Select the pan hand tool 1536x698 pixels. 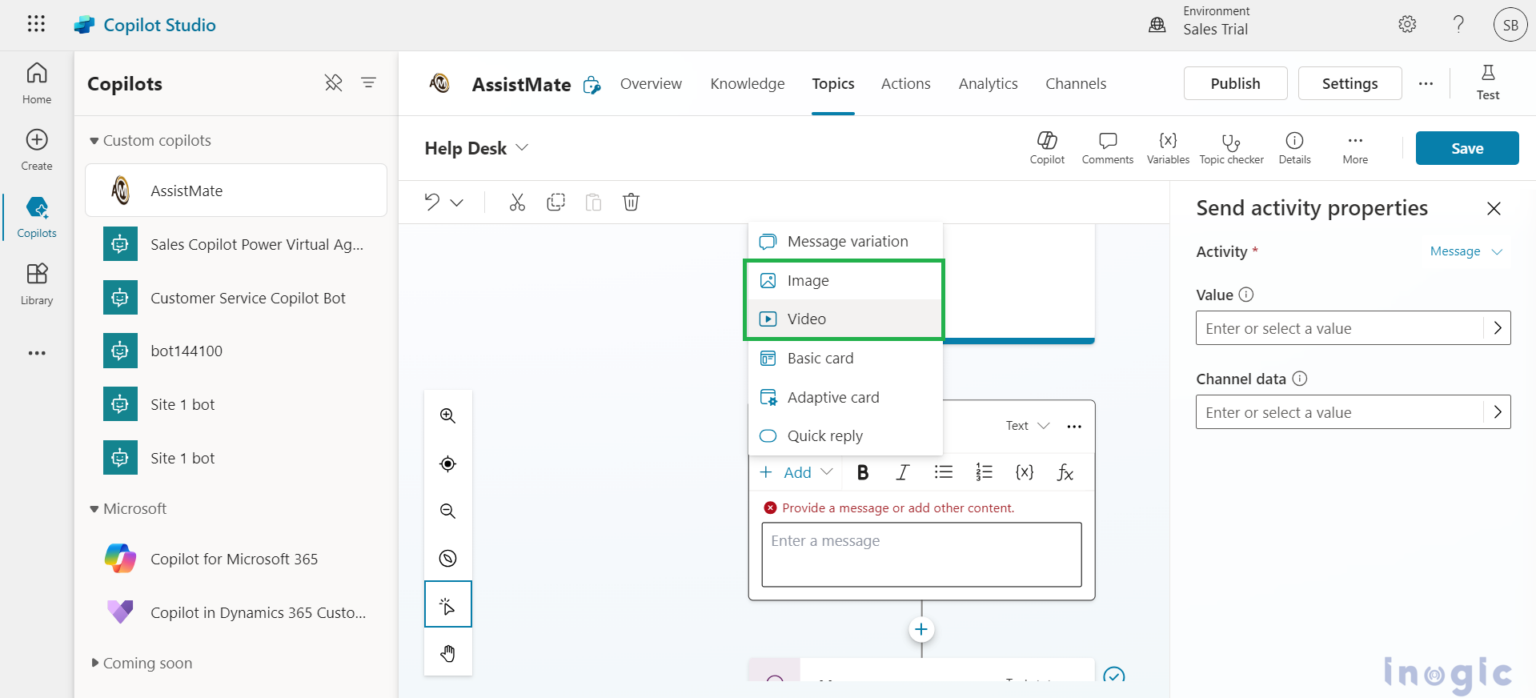(447, 653)
